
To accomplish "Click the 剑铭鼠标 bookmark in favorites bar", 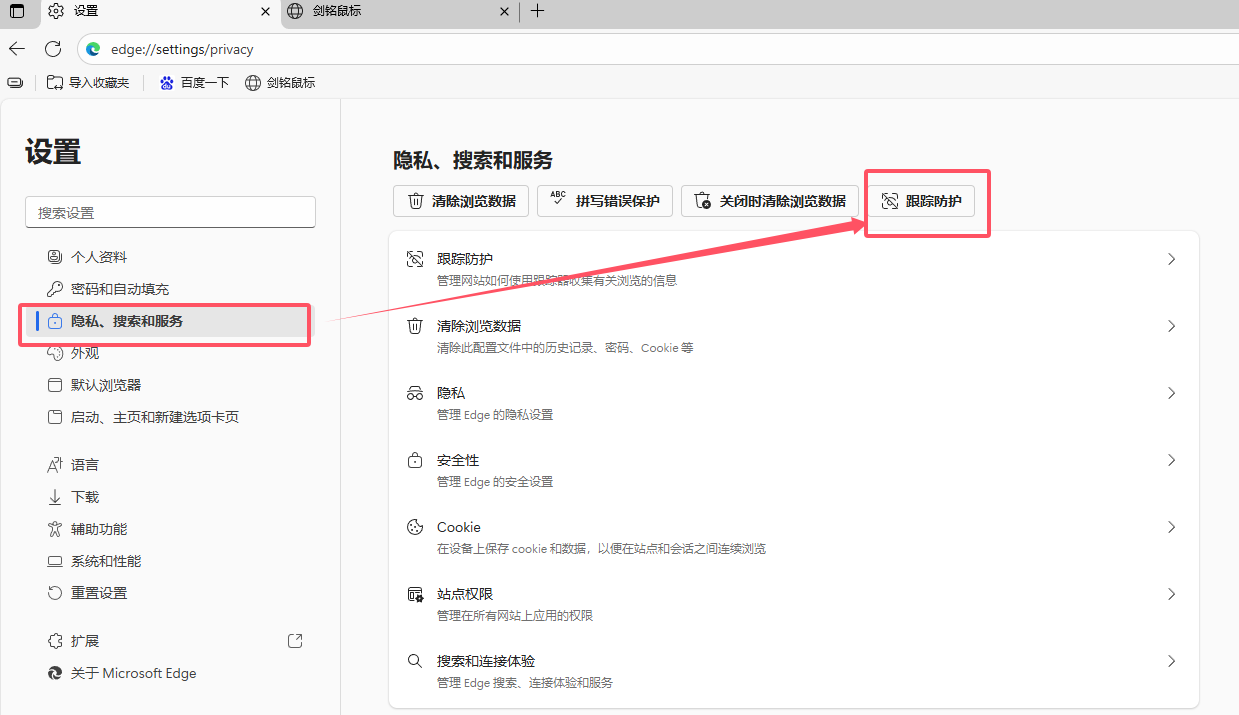I will coord(280,83).
